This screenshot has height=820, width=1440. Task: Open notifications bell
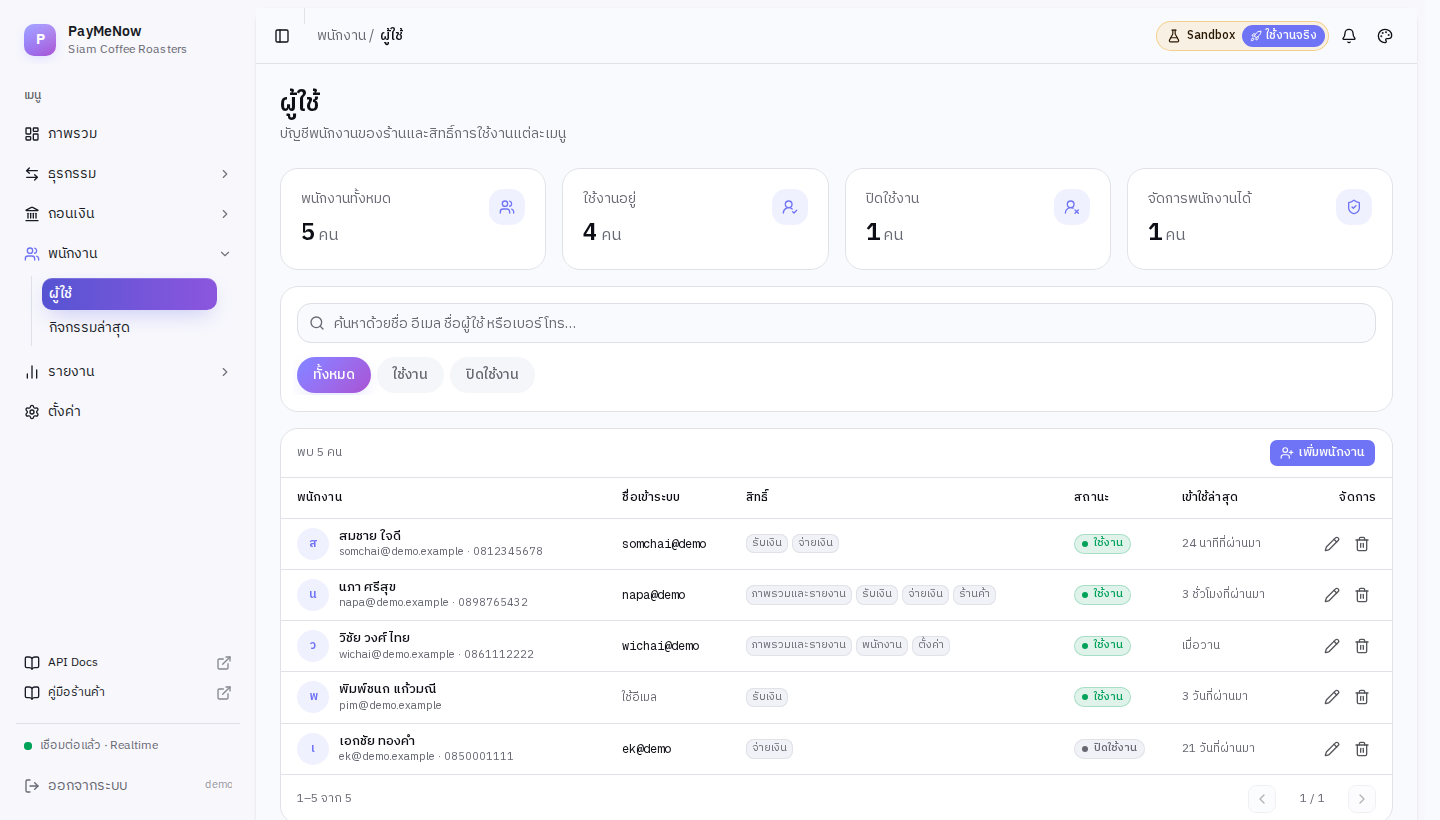(1349, 36)
